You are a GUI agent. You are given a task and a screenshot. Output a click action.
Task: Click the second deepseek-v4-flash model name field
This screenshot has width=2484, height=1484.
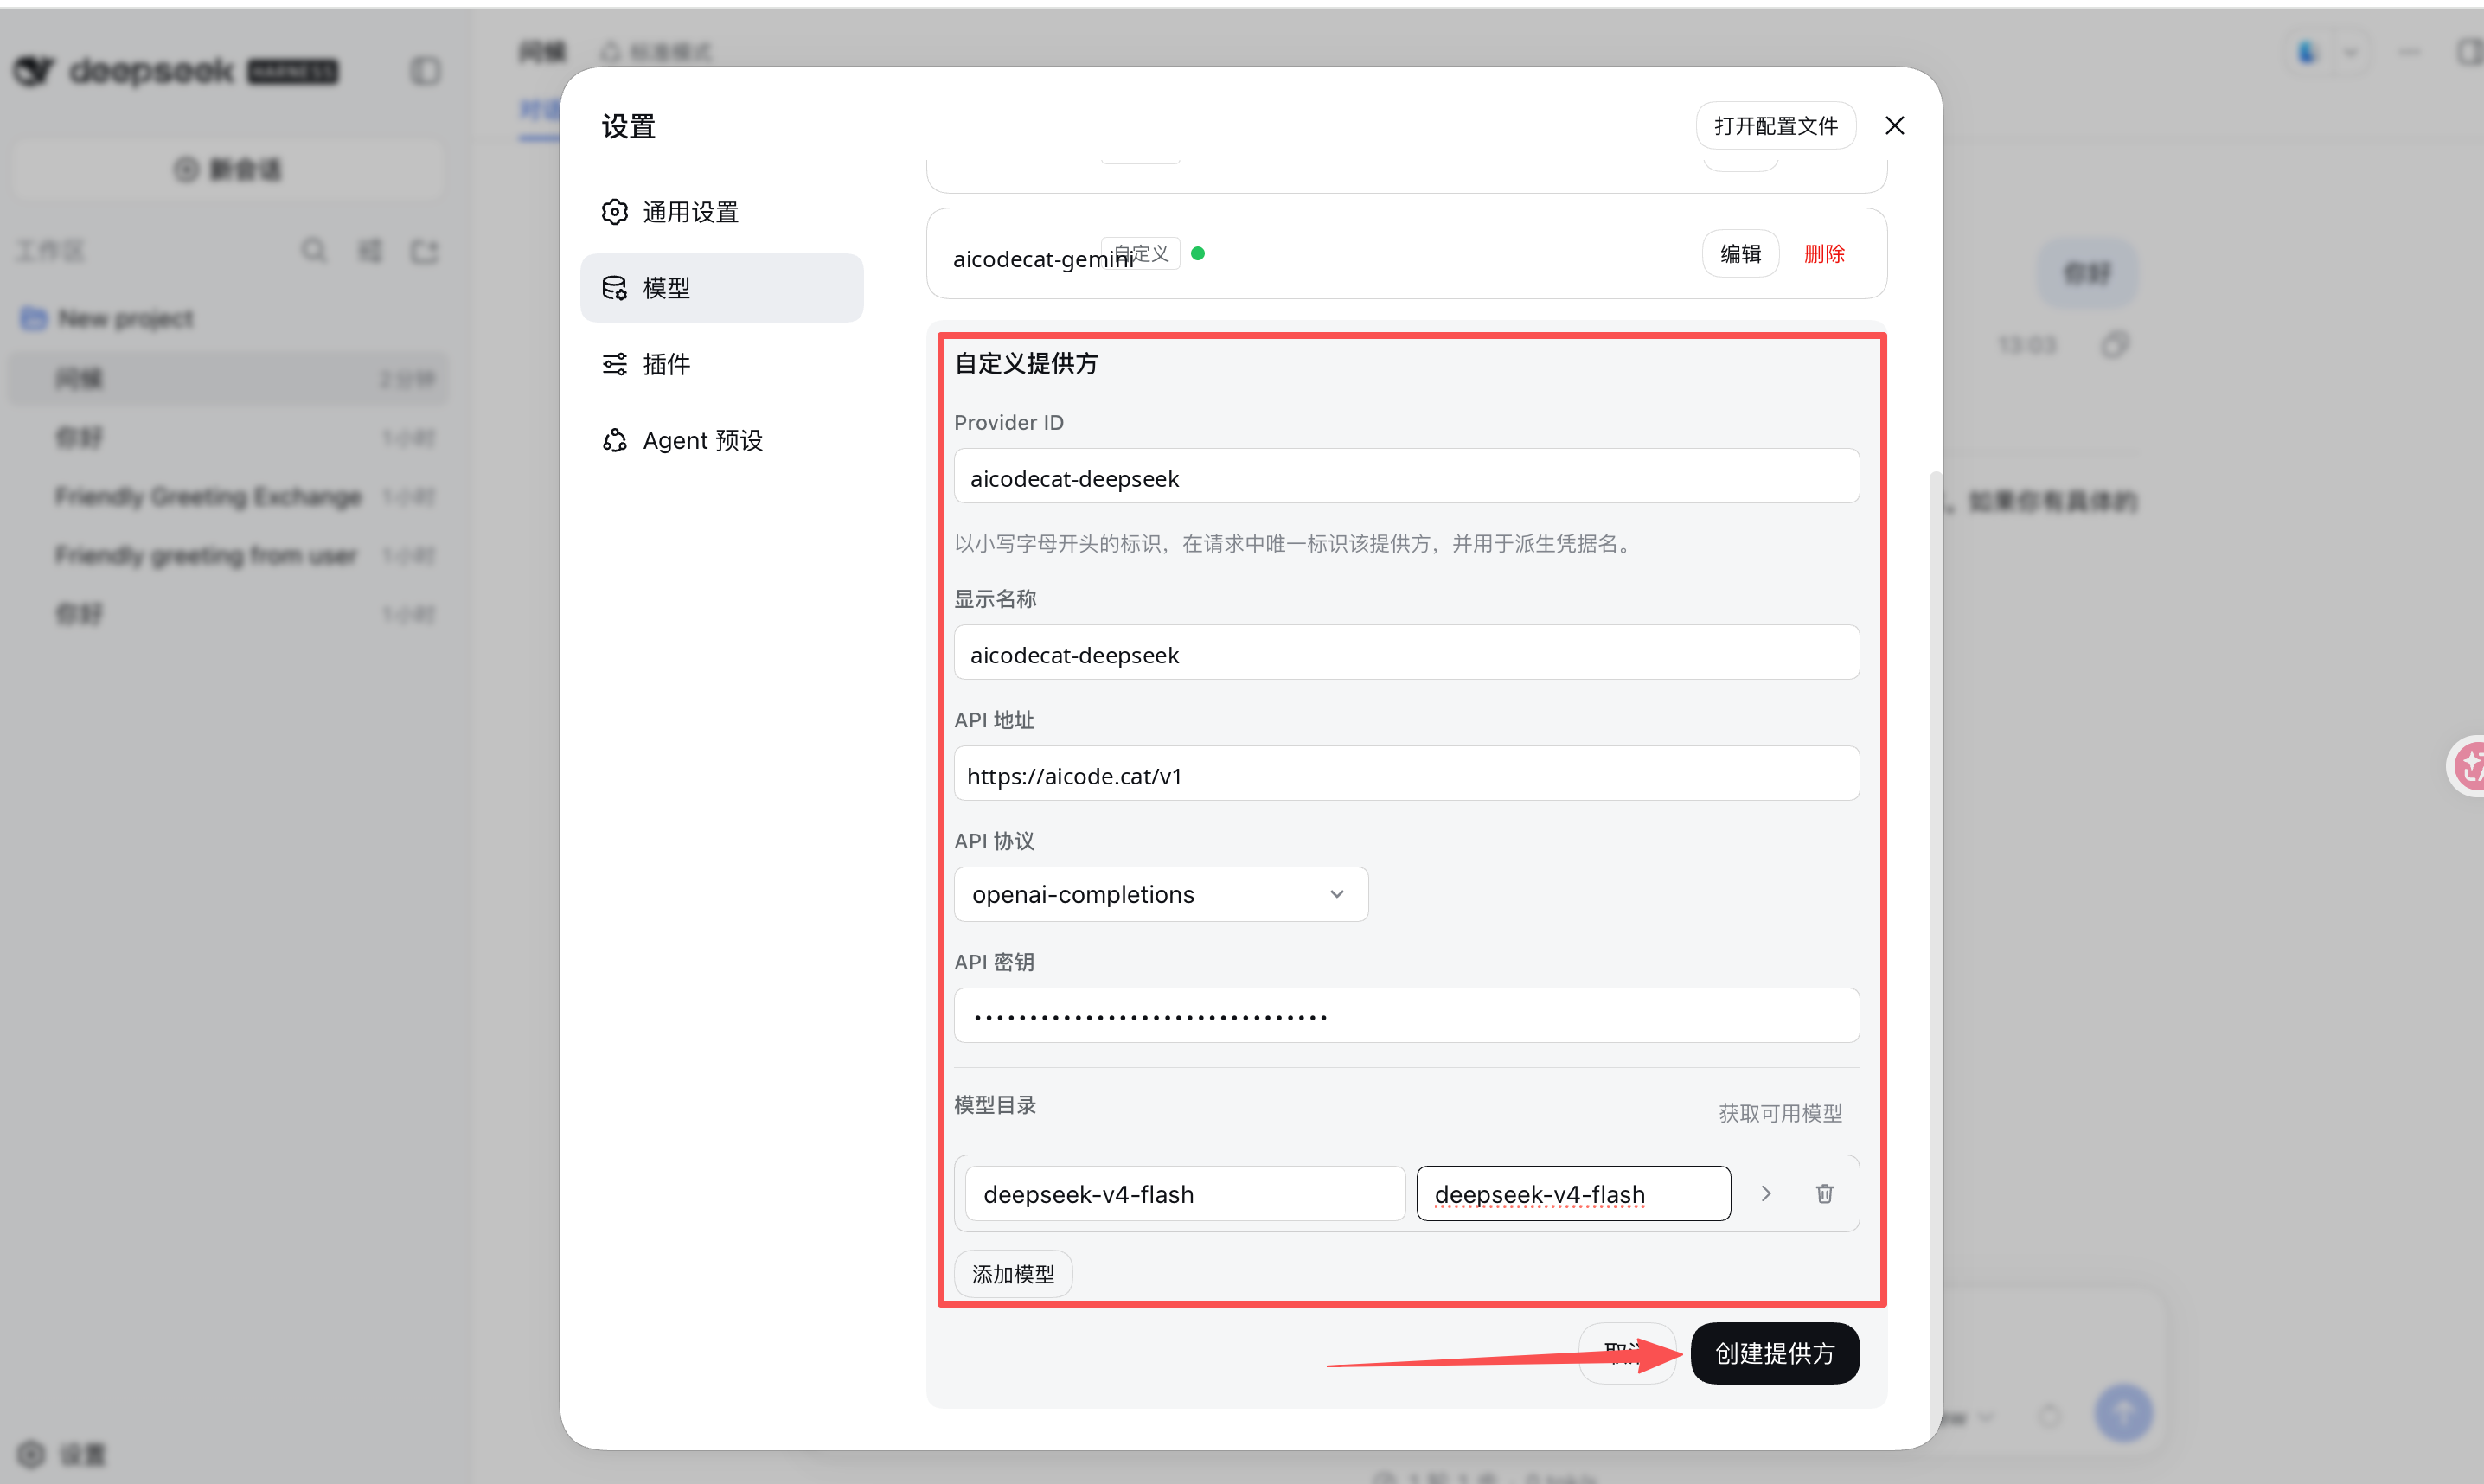[1573, 1194]
